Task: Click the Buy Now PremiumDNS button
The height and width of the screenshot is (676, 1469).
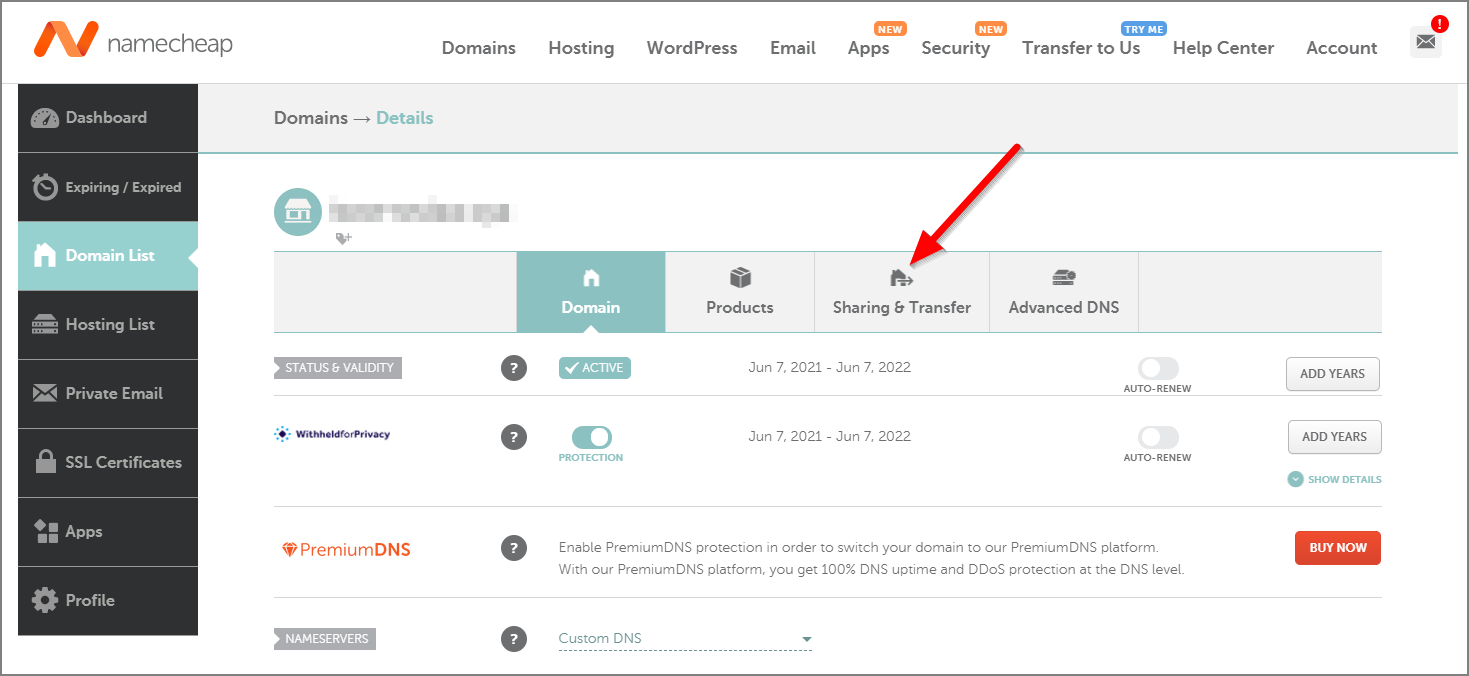Action: (x=1338, y=548)
